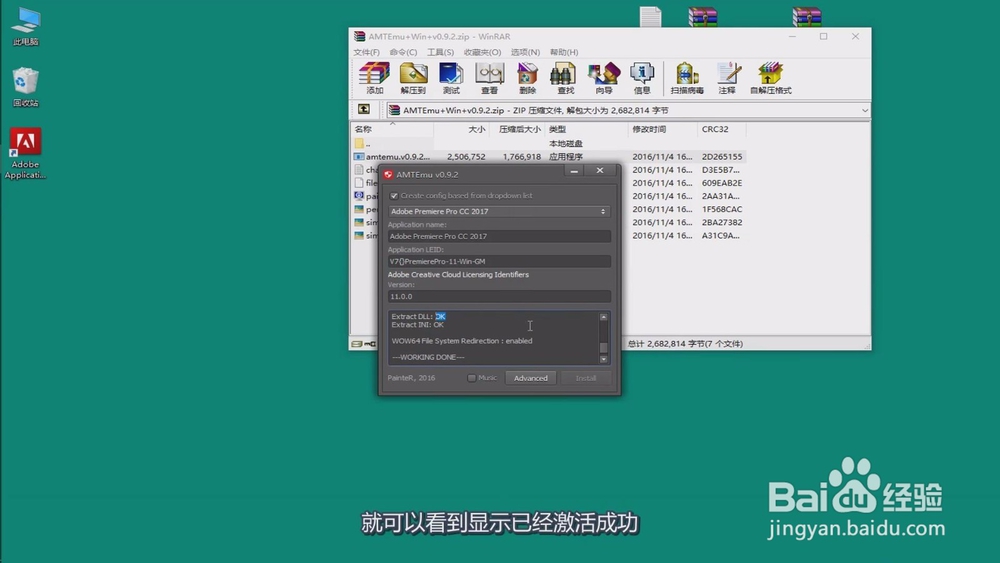1000x563 pixels.
Task: Toggle 'Create config based from dropdown list' checkbox
Action: pos(393,196)
